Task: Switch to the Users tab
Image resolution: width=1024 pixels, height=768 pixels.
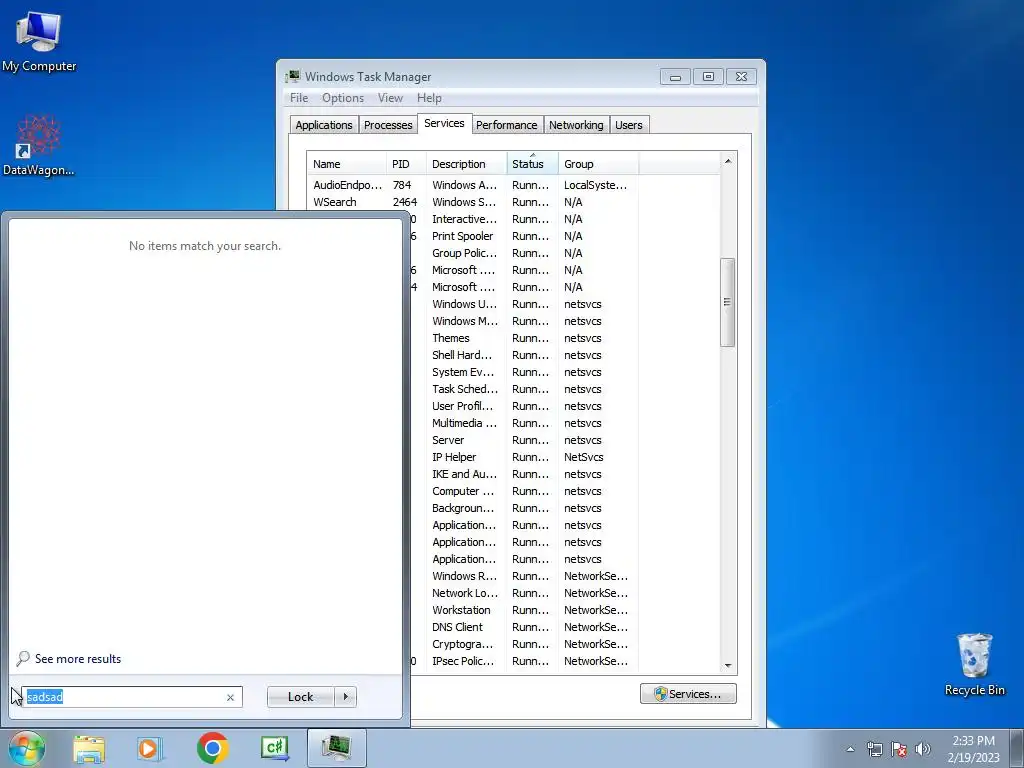Action: coord(628,125)
